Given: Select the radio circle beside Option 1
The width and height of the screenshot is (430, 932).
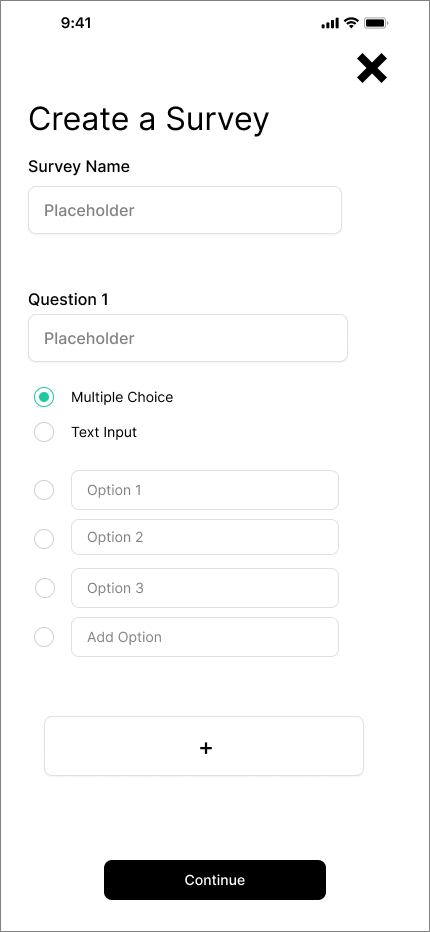Looking at the screenshot, I should [44, 490].
